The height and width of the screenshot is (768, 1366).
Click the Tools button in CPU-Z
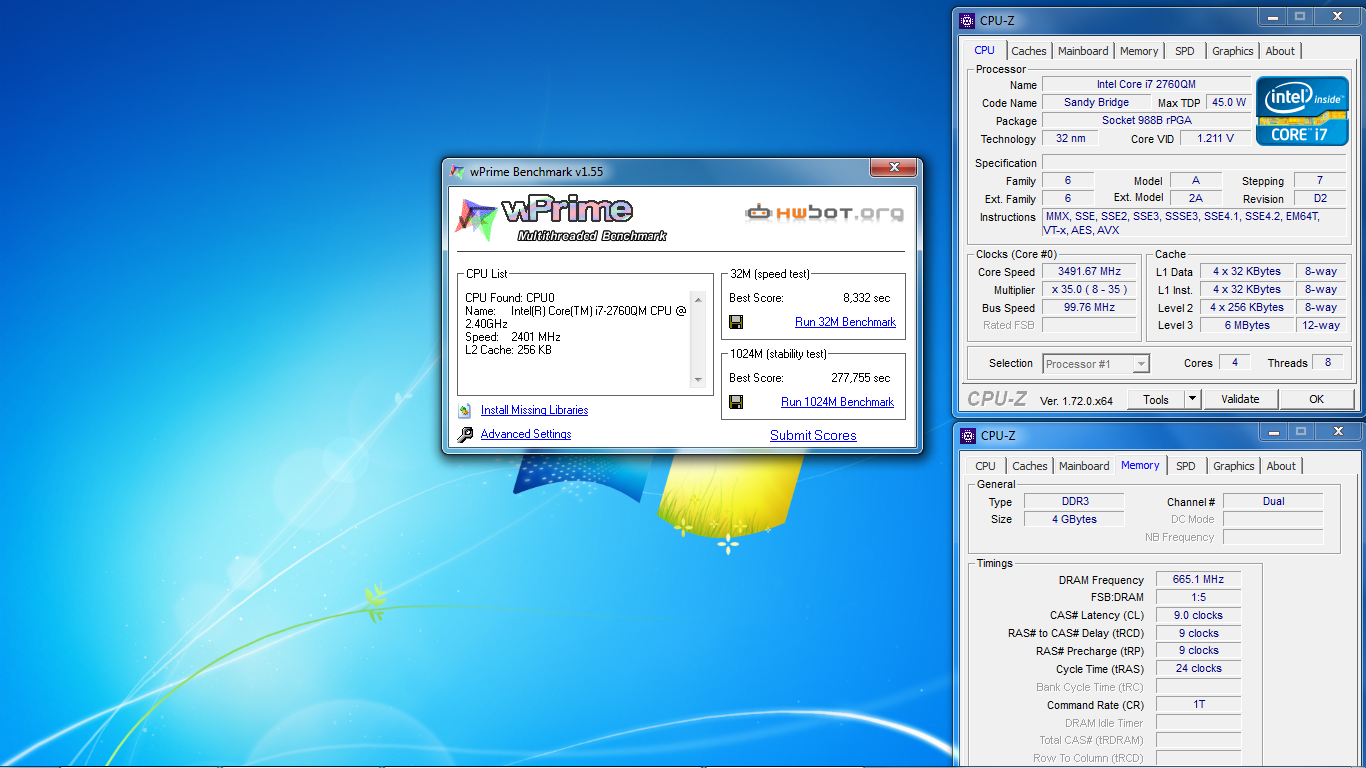coord(1156,399)
